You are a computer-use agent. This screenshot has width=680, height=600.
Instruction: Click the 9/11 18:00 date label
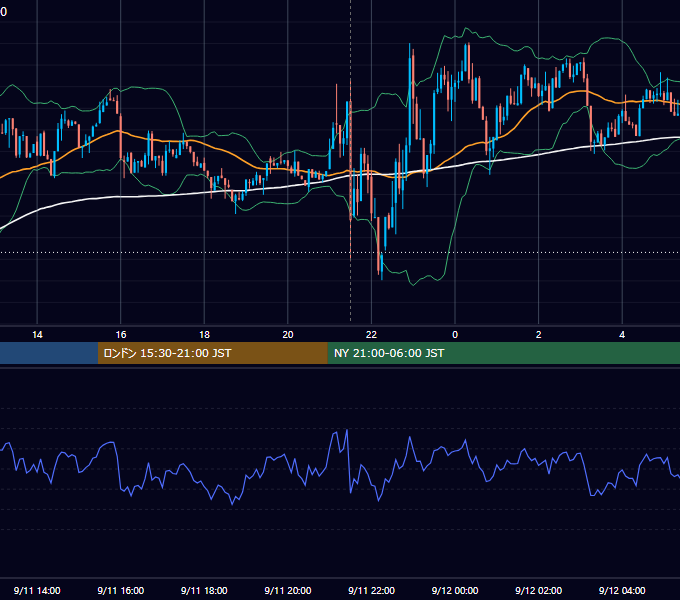click(x=204, y=590)
